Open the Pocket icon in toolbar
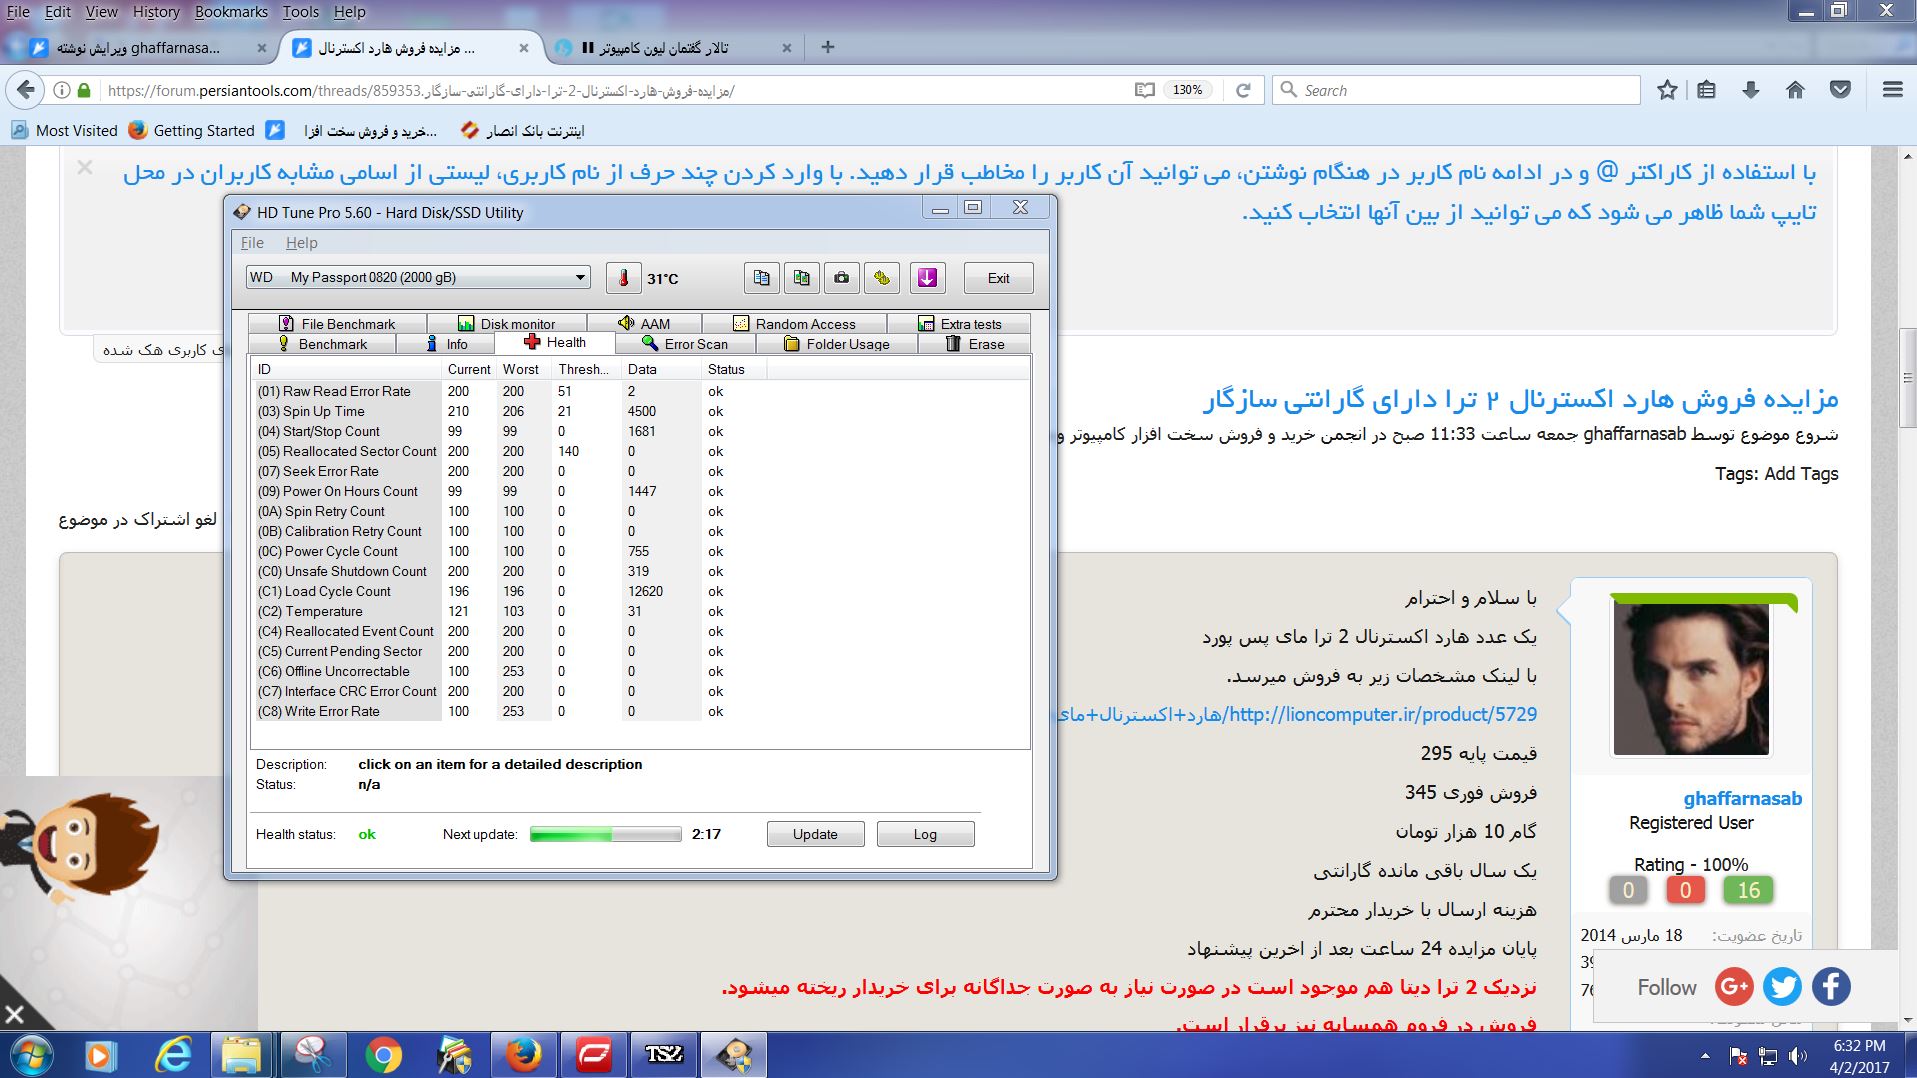1917x1078 pixels. tap(1840, 90)
